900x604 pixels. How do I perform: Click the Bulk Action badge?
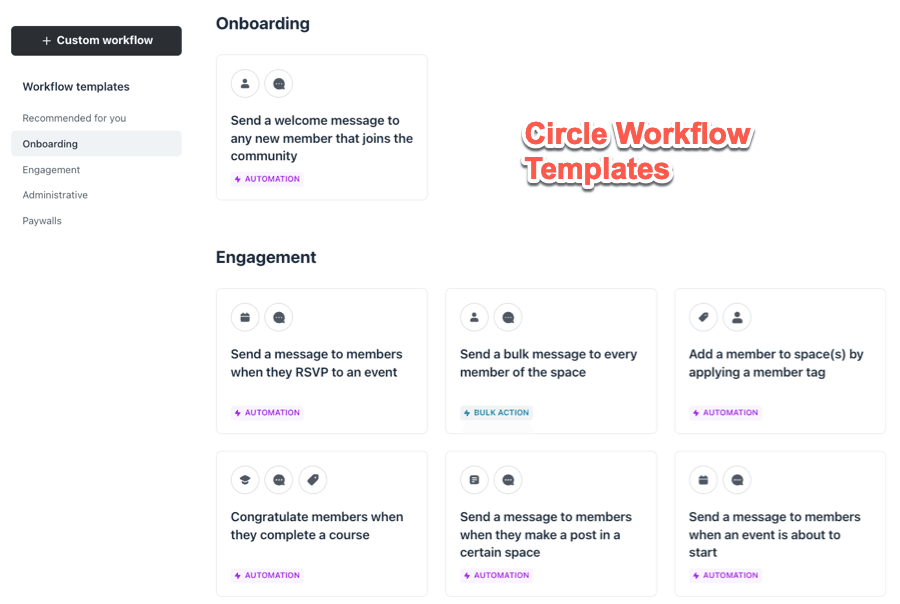click(x=496, y=412)
